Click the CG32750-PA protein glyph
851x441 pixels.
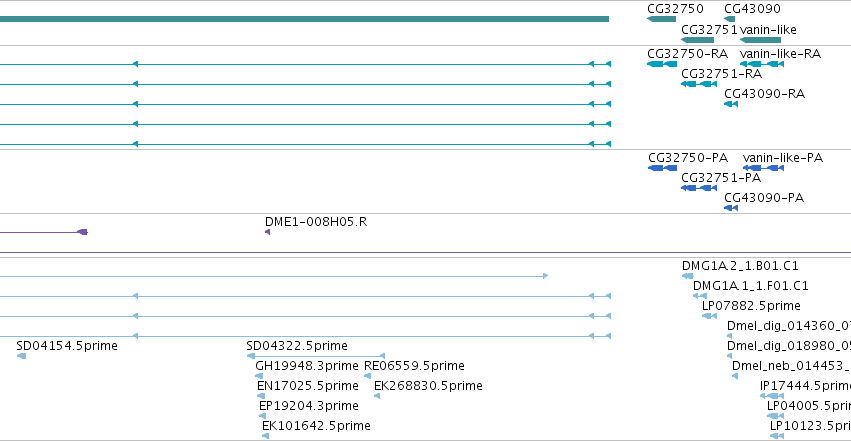click(x=663, y=168)
